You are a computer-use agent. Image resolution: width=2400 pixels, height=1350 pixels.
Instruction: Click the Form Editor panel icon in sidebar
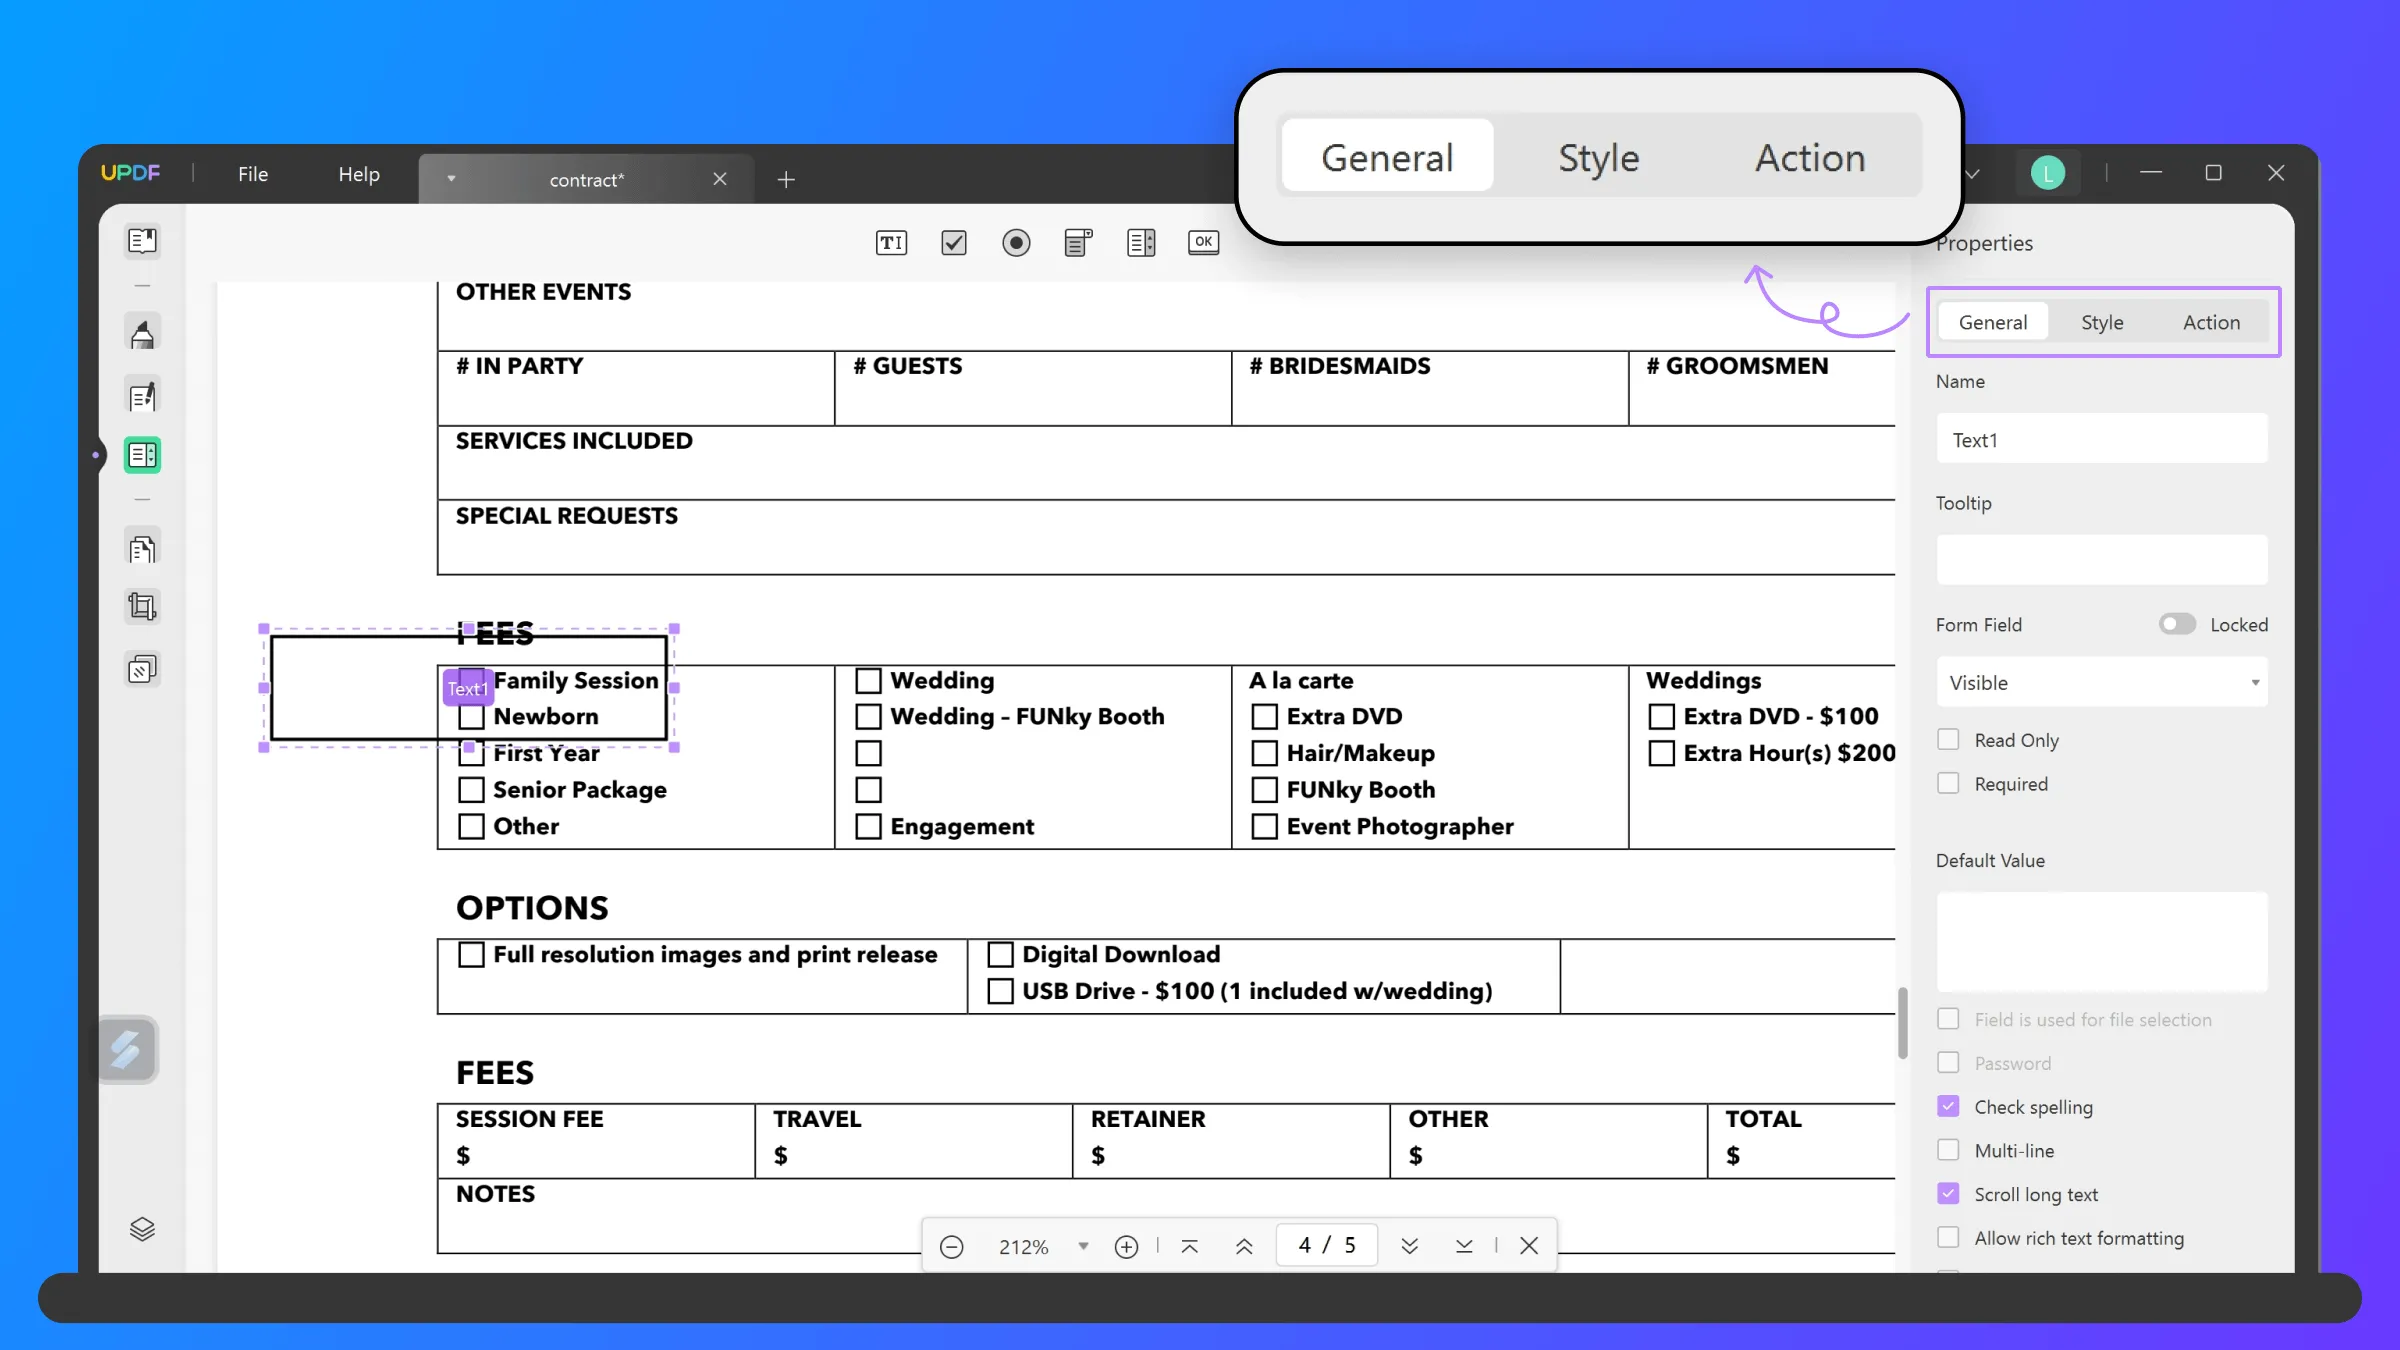pyautogui.click(x=142, y=455)
